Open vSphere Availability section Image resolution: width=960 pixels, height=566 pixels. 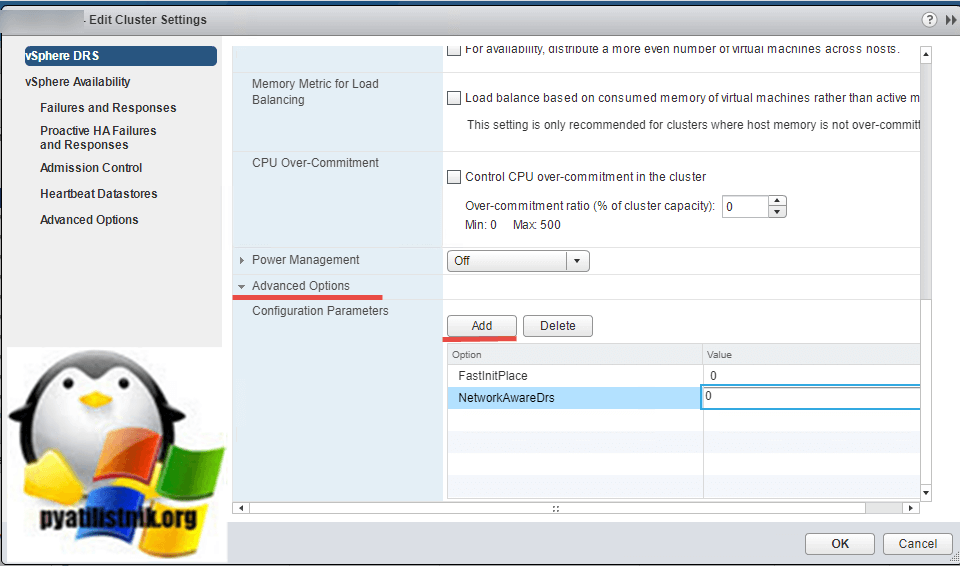point(78,81)
